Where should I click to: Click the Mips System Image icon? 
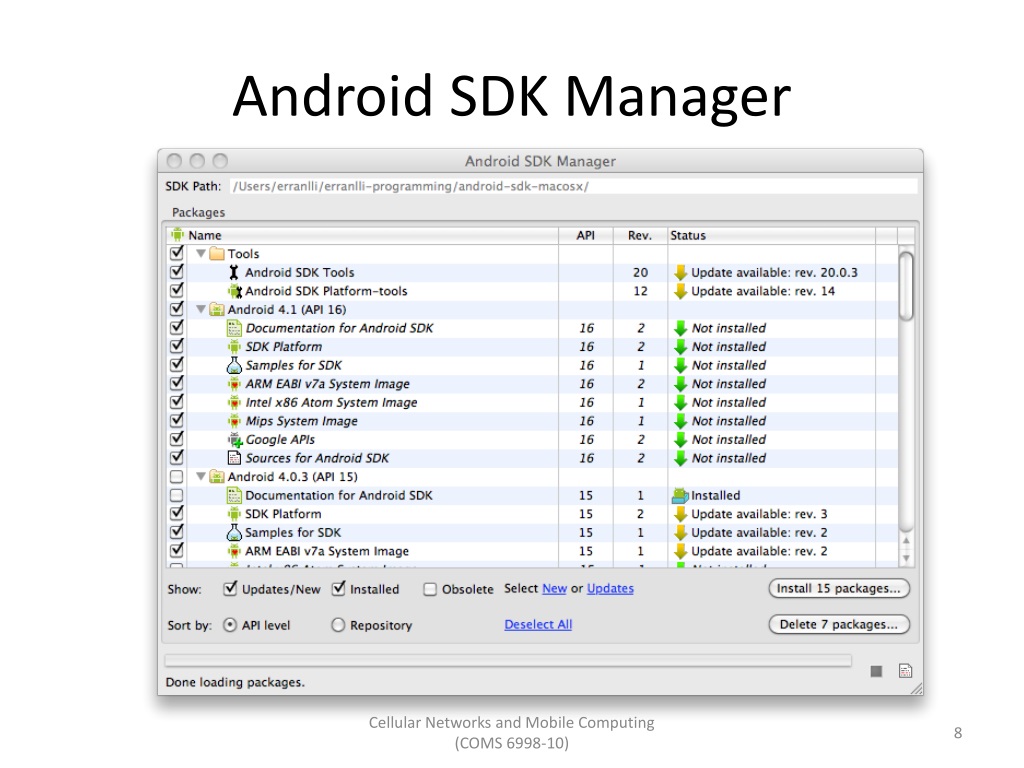tap(234, 421)
